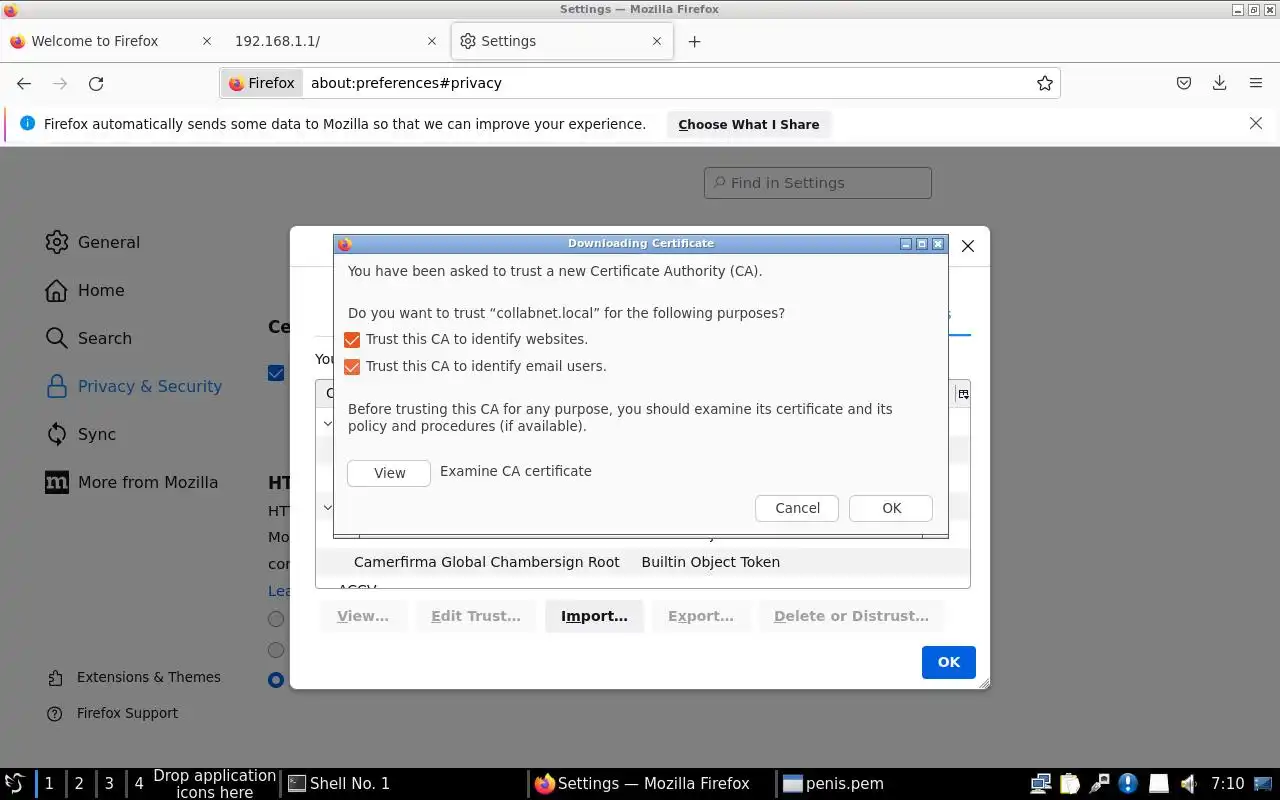Click the General gear icon

(57, 242)
